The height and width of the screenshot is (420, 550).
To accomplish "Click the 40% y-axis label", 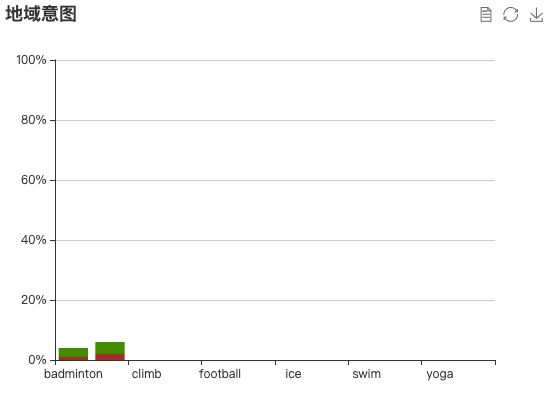I will (33, 240).
